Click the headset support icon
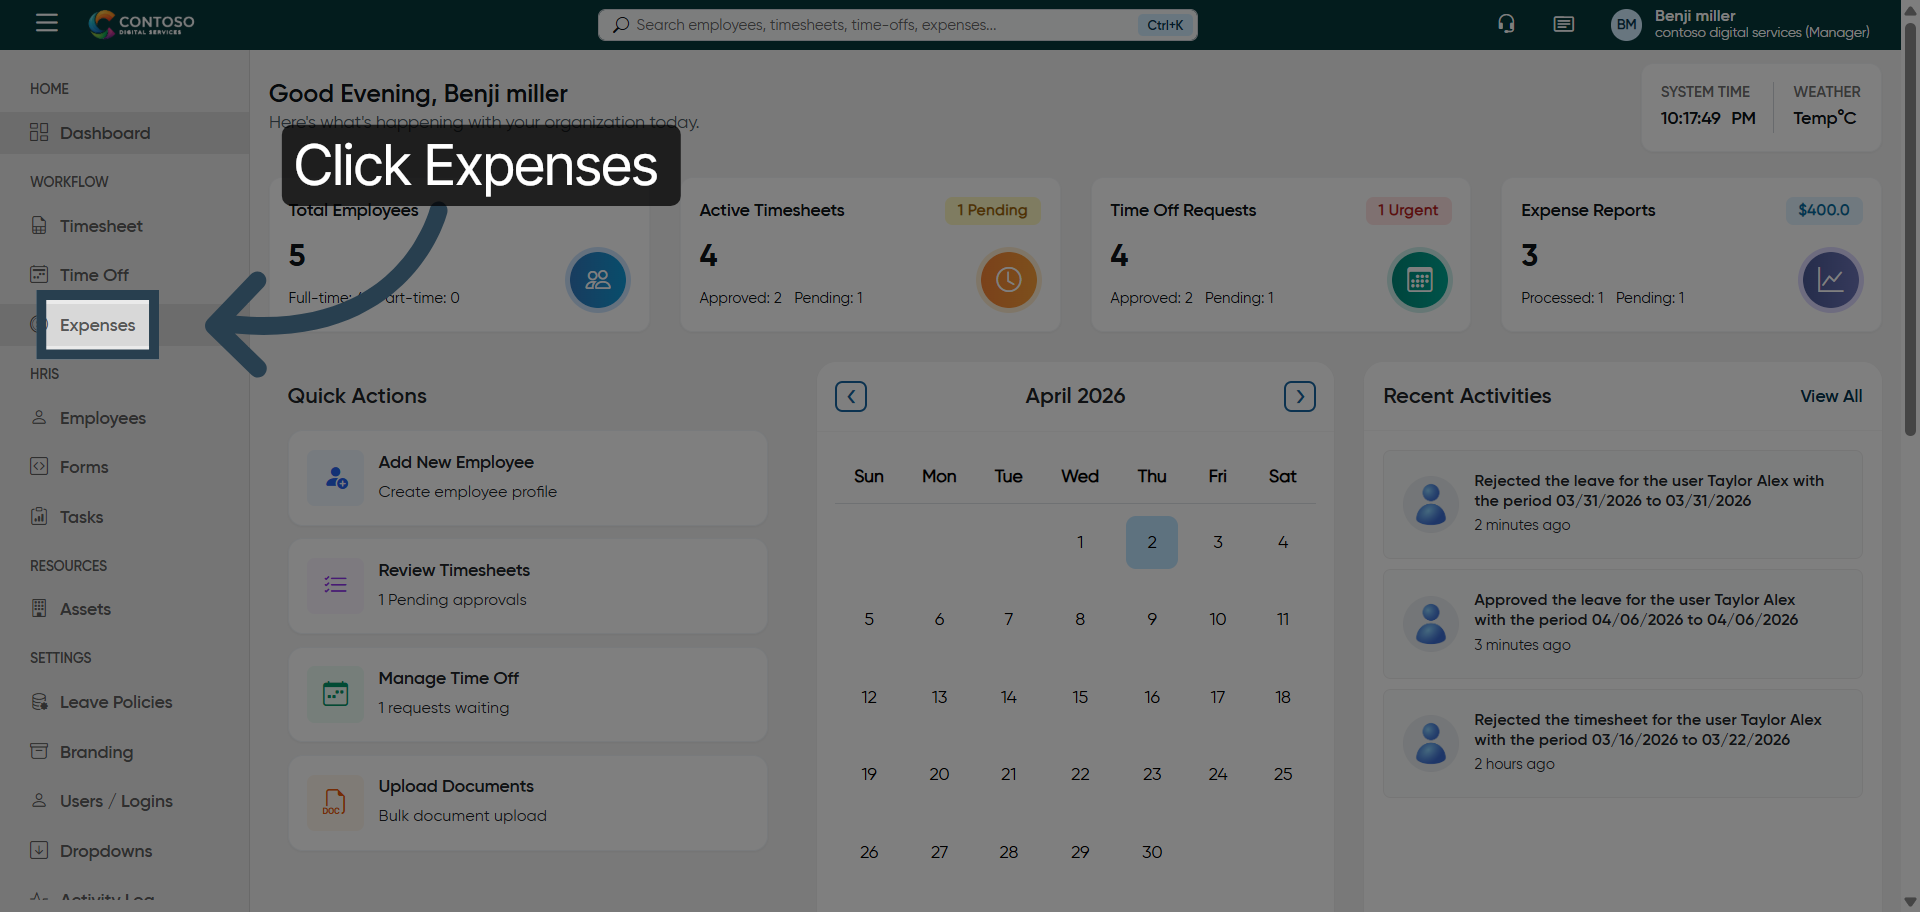 tap(1506, 24)
